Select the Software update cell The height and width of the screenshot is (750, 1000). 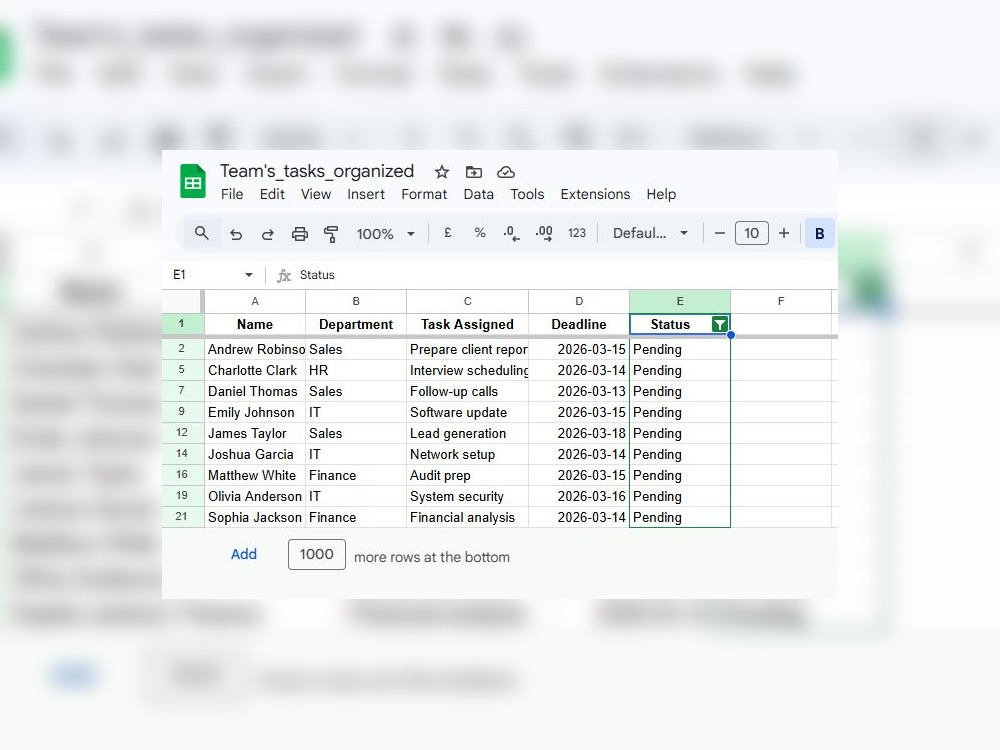(467, 412)
